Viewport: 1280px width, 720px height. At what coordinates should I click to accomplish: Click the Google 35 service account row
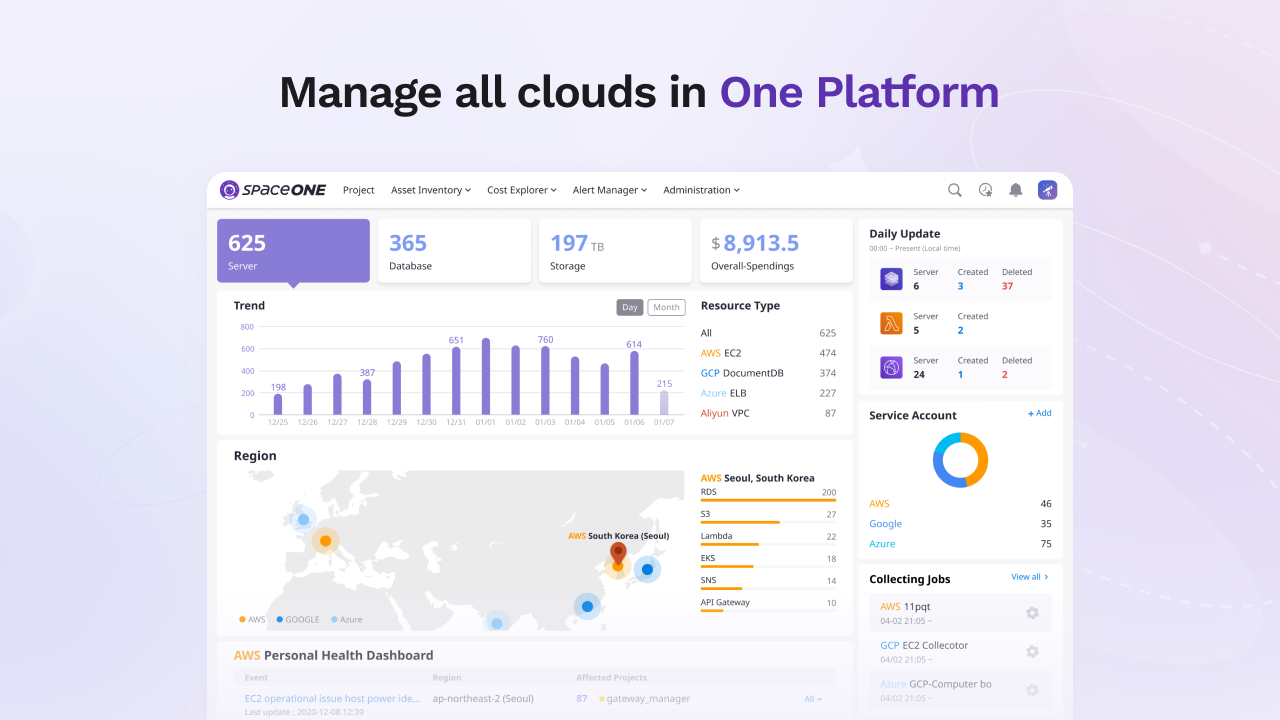point(960,524)
